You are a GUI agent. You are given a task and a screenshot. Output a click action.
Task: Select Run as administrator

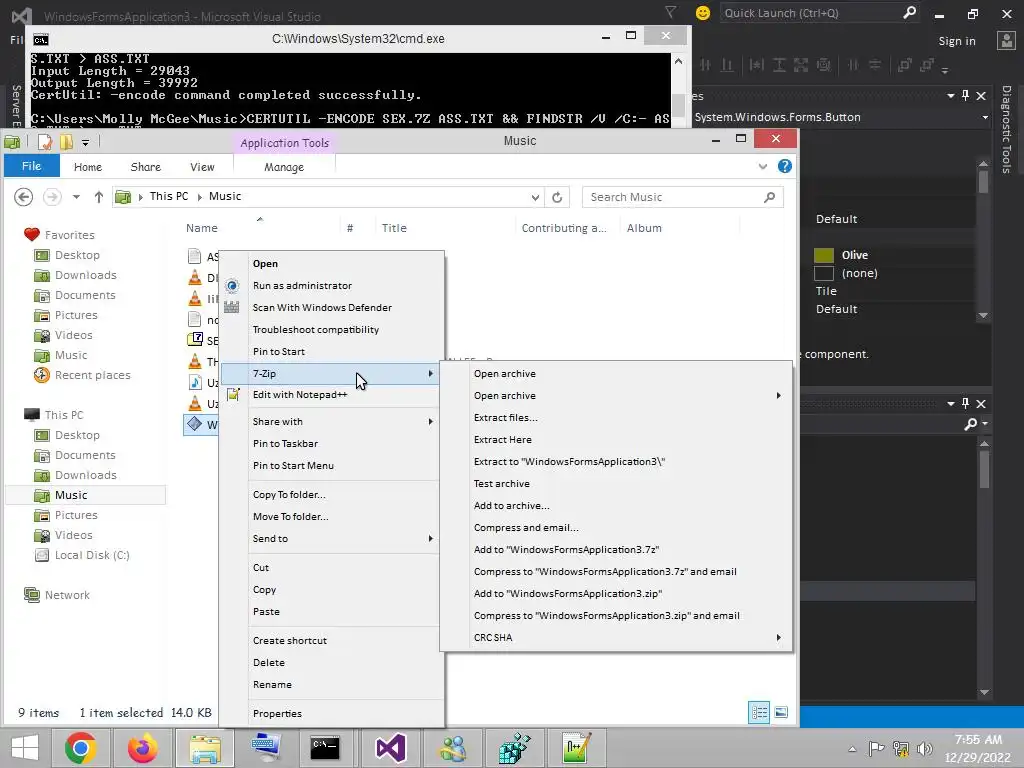tap(302, 285)
